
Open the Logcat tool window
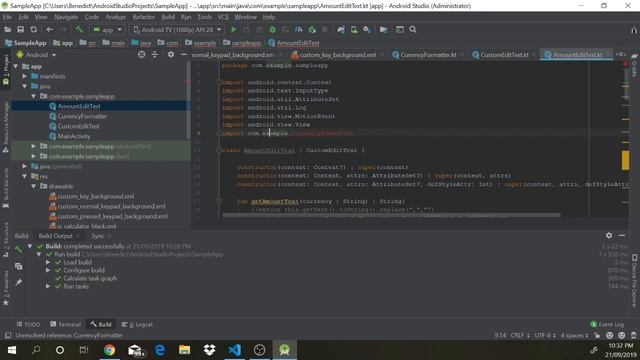[138, 324]
